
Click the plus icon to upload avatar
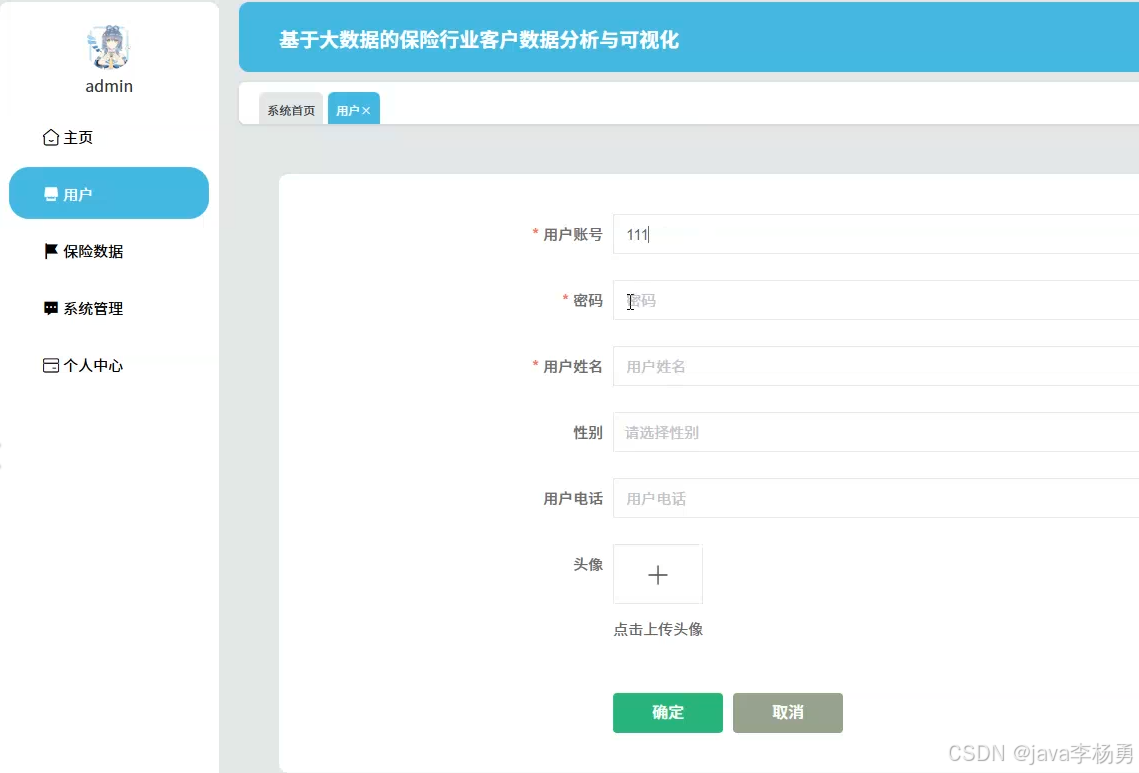click(657, 574)
